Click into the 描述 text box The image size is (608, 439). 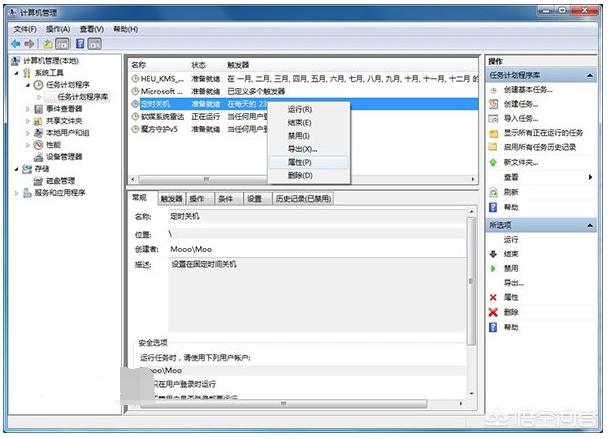pyautogui.click(x=317, y=296)
